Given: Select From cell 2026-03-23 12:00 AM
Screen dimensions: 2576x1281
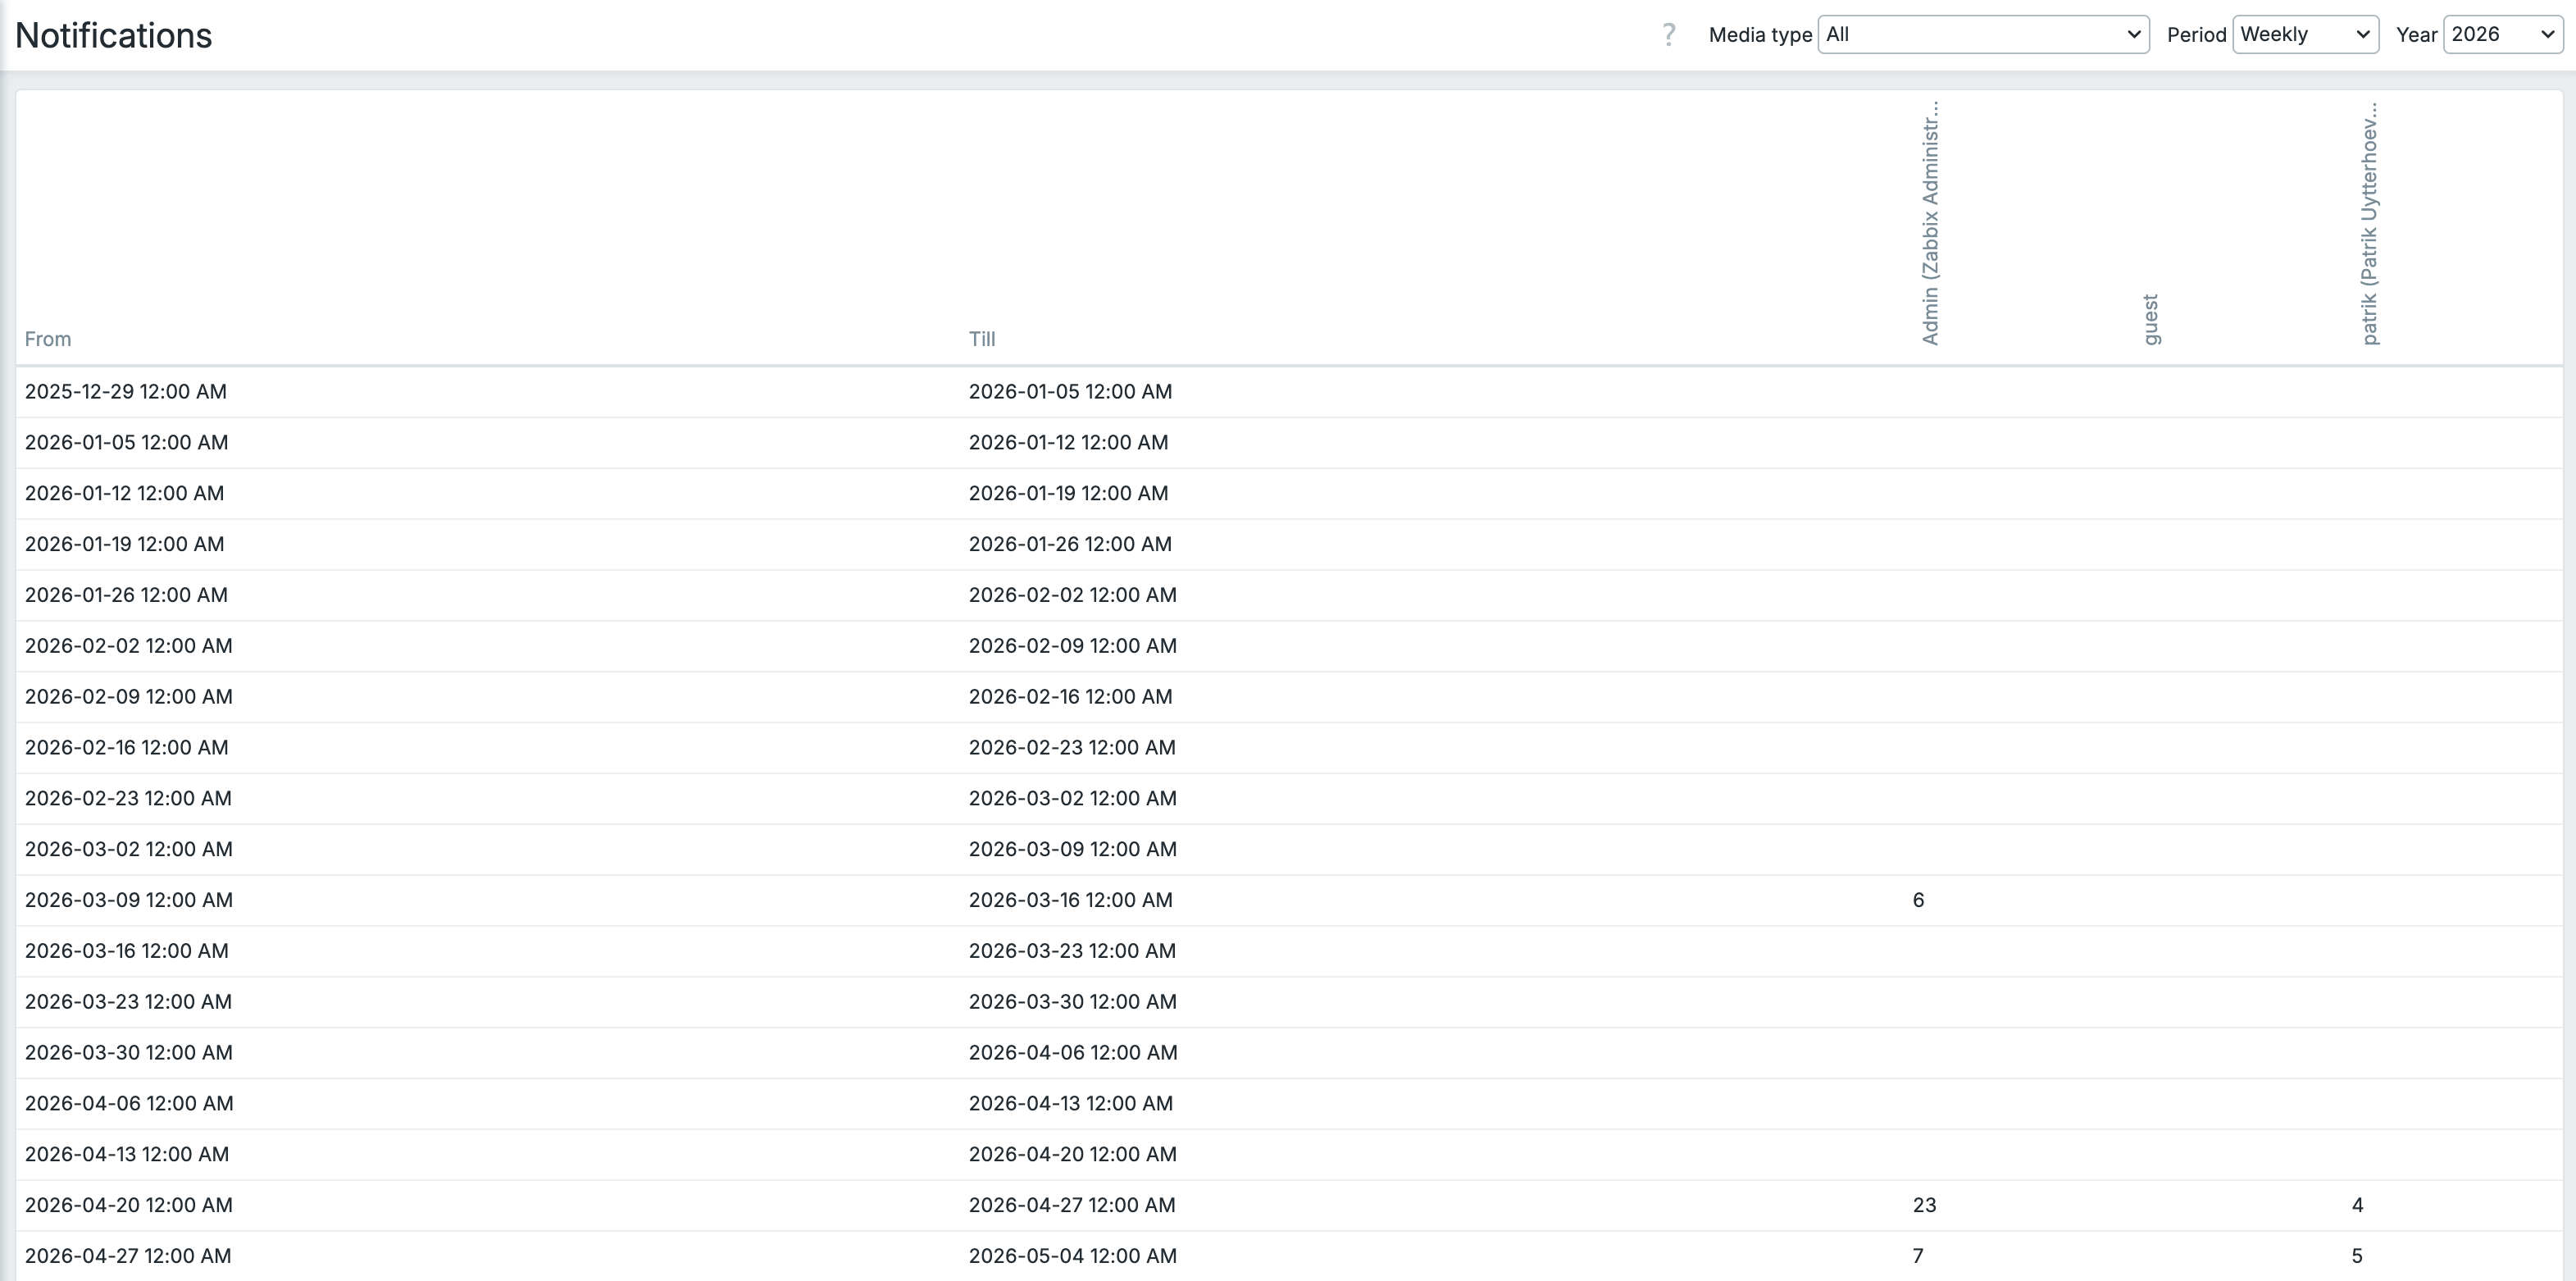Looking at the screenshot, I should pyautogui.click(x=128, y=1003).
